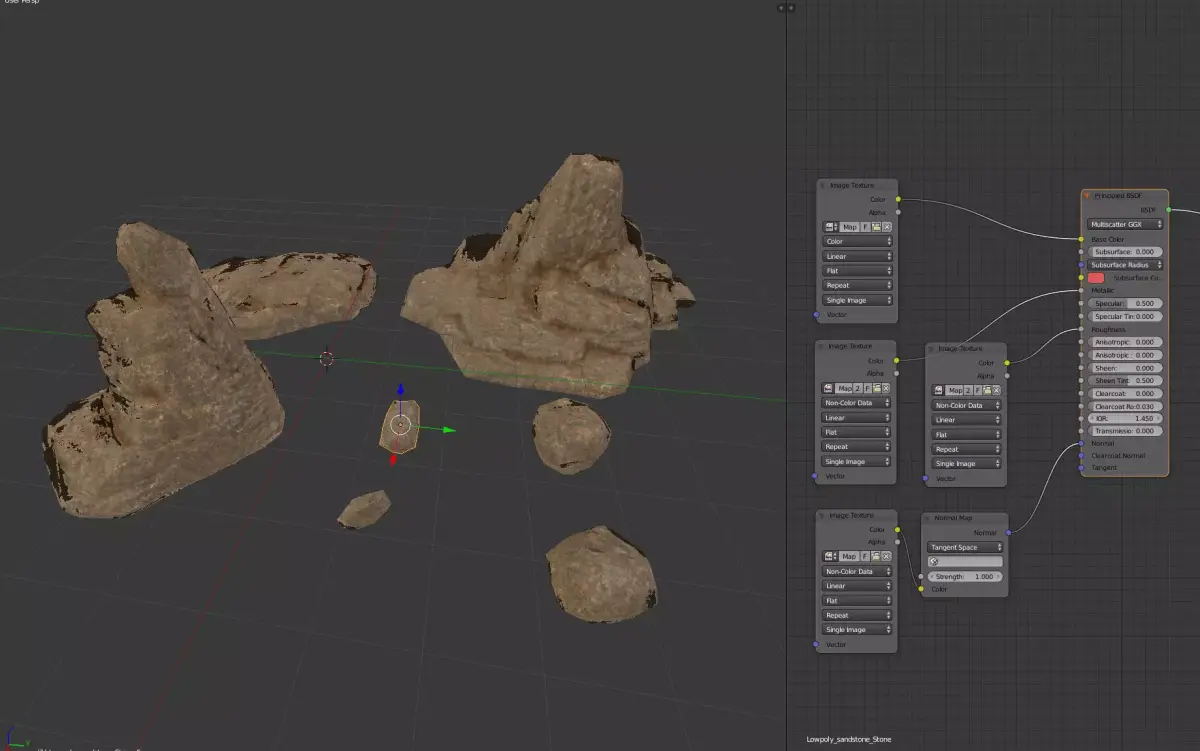The image size is (1200, 751).
Task: Unlink image with X in Metallic texture node
Action: pos(887,388)
